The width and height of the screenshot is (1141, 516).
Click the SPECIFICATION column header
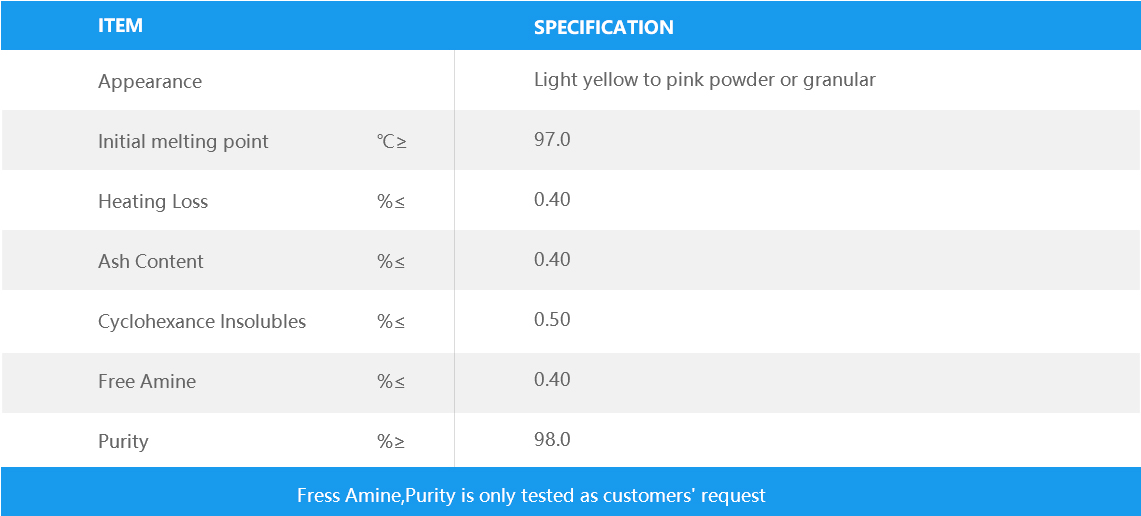tap(603, 27)
